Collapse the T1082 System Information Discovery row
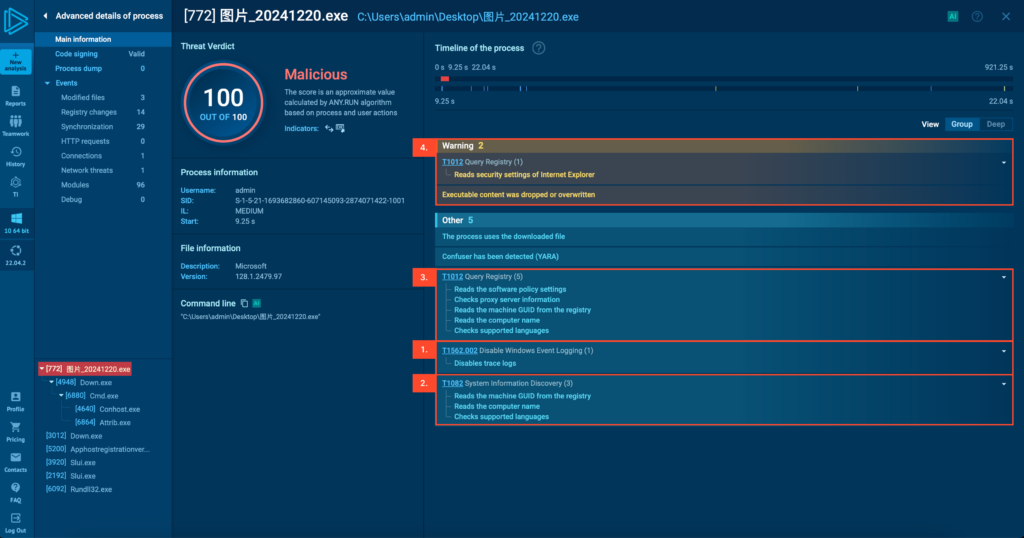Image resolution: width=1024 pixels, height=538 pixels. click(x=1003, y=384)
